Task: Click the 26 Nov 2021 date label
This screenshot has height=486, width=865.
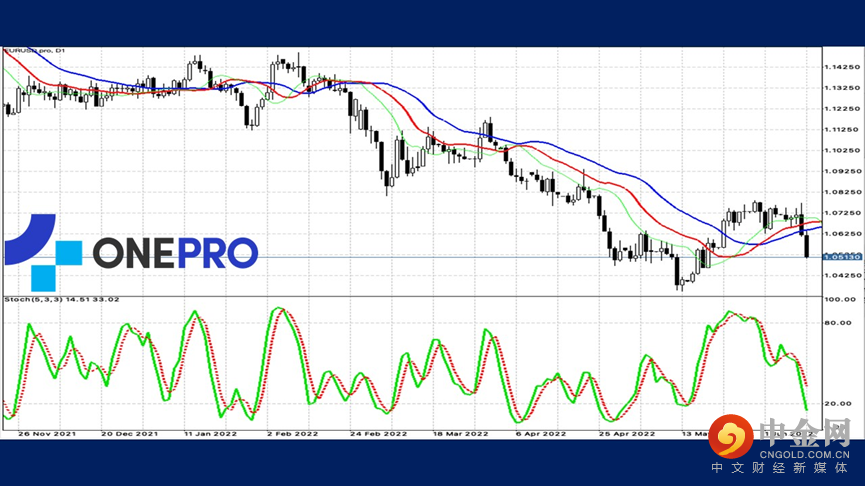Action: click(47, 434)
